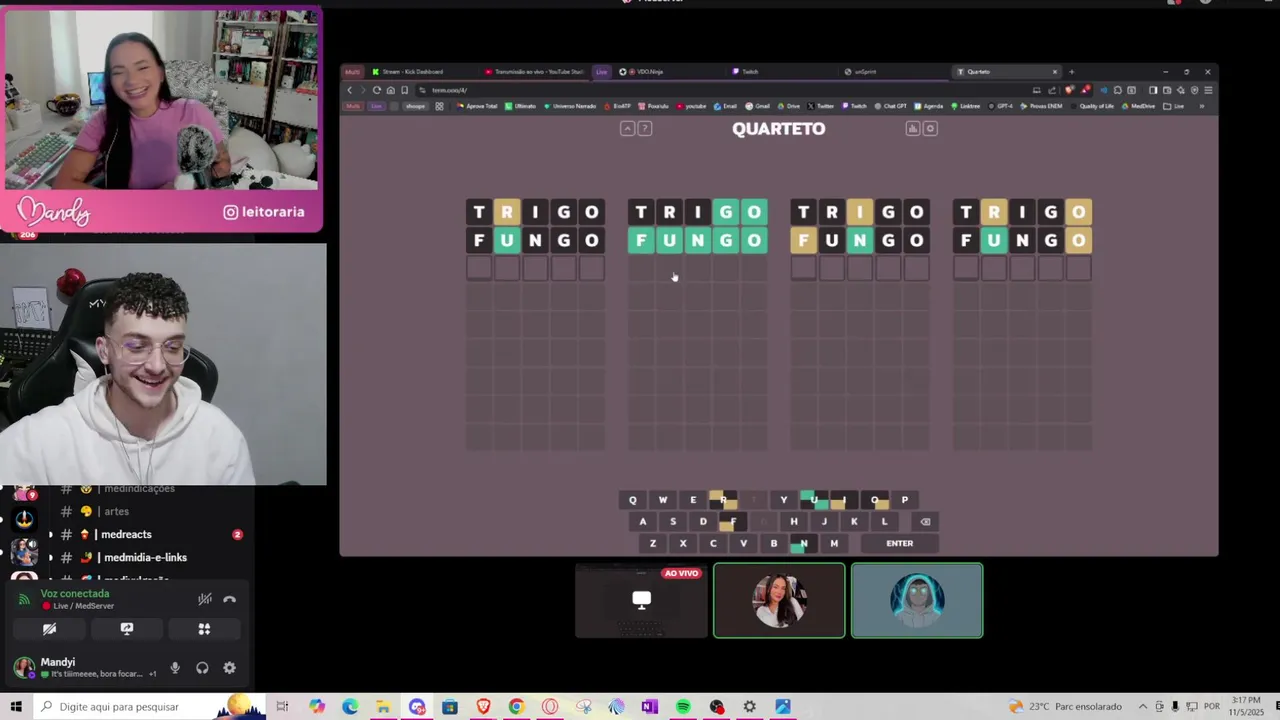Open the Quarteto statistics chart icon
This screenshot has width=1280, height=720.
912,128
